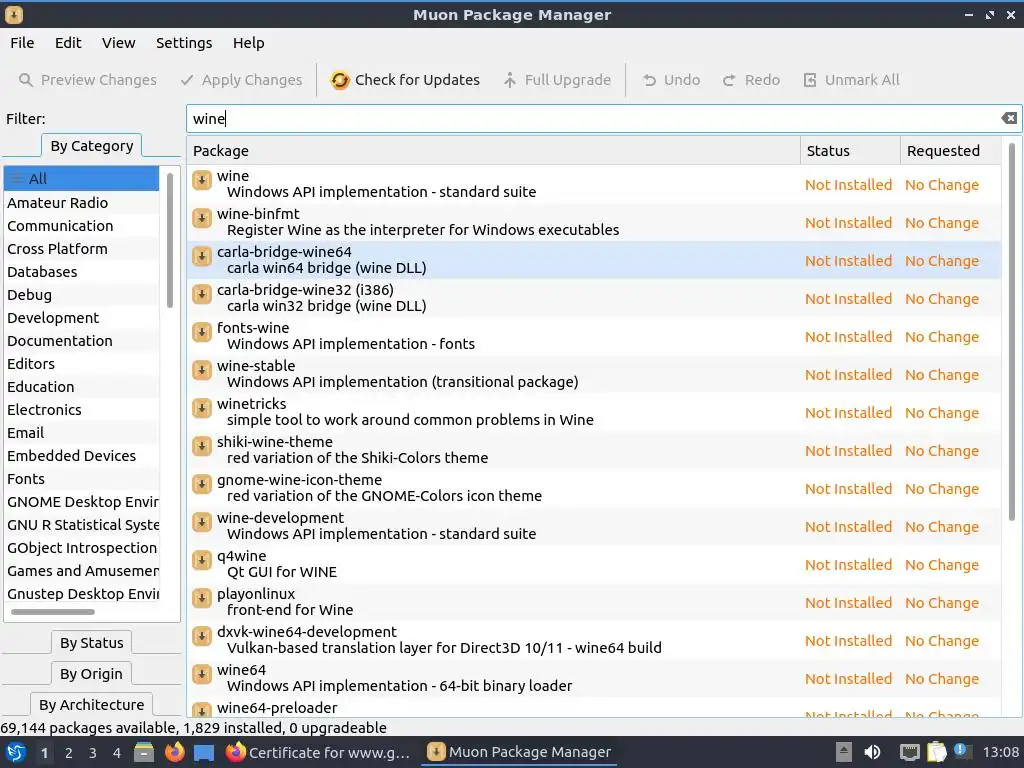The height and width of the screenshot is (768, 1024).
Task: Click the package icon next to wine-stable
Action: [x=202, y=370]
